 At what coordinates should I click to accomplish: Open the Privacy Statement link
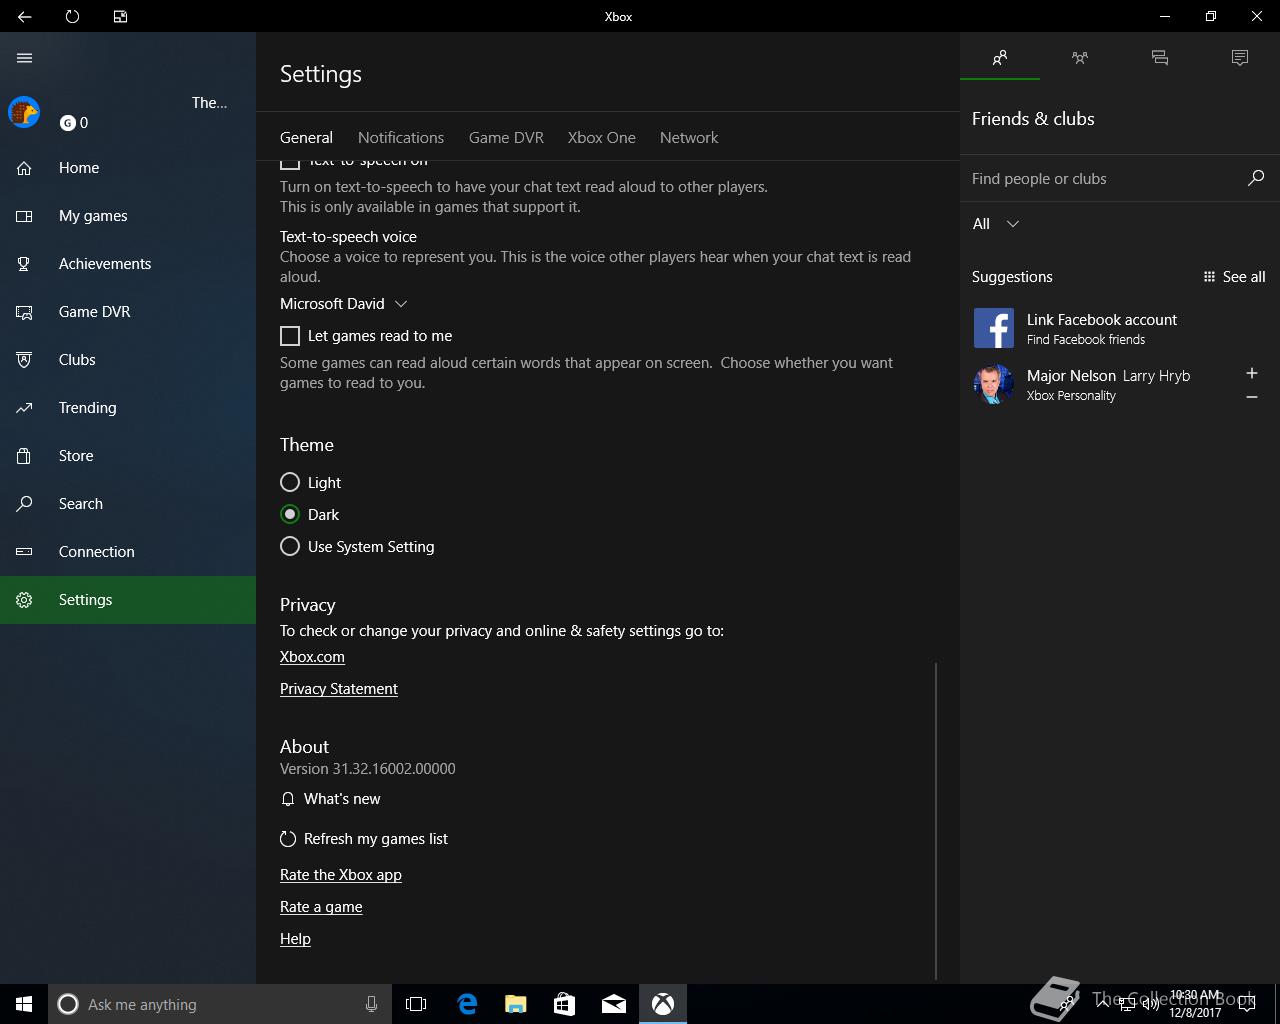(339, 689)
